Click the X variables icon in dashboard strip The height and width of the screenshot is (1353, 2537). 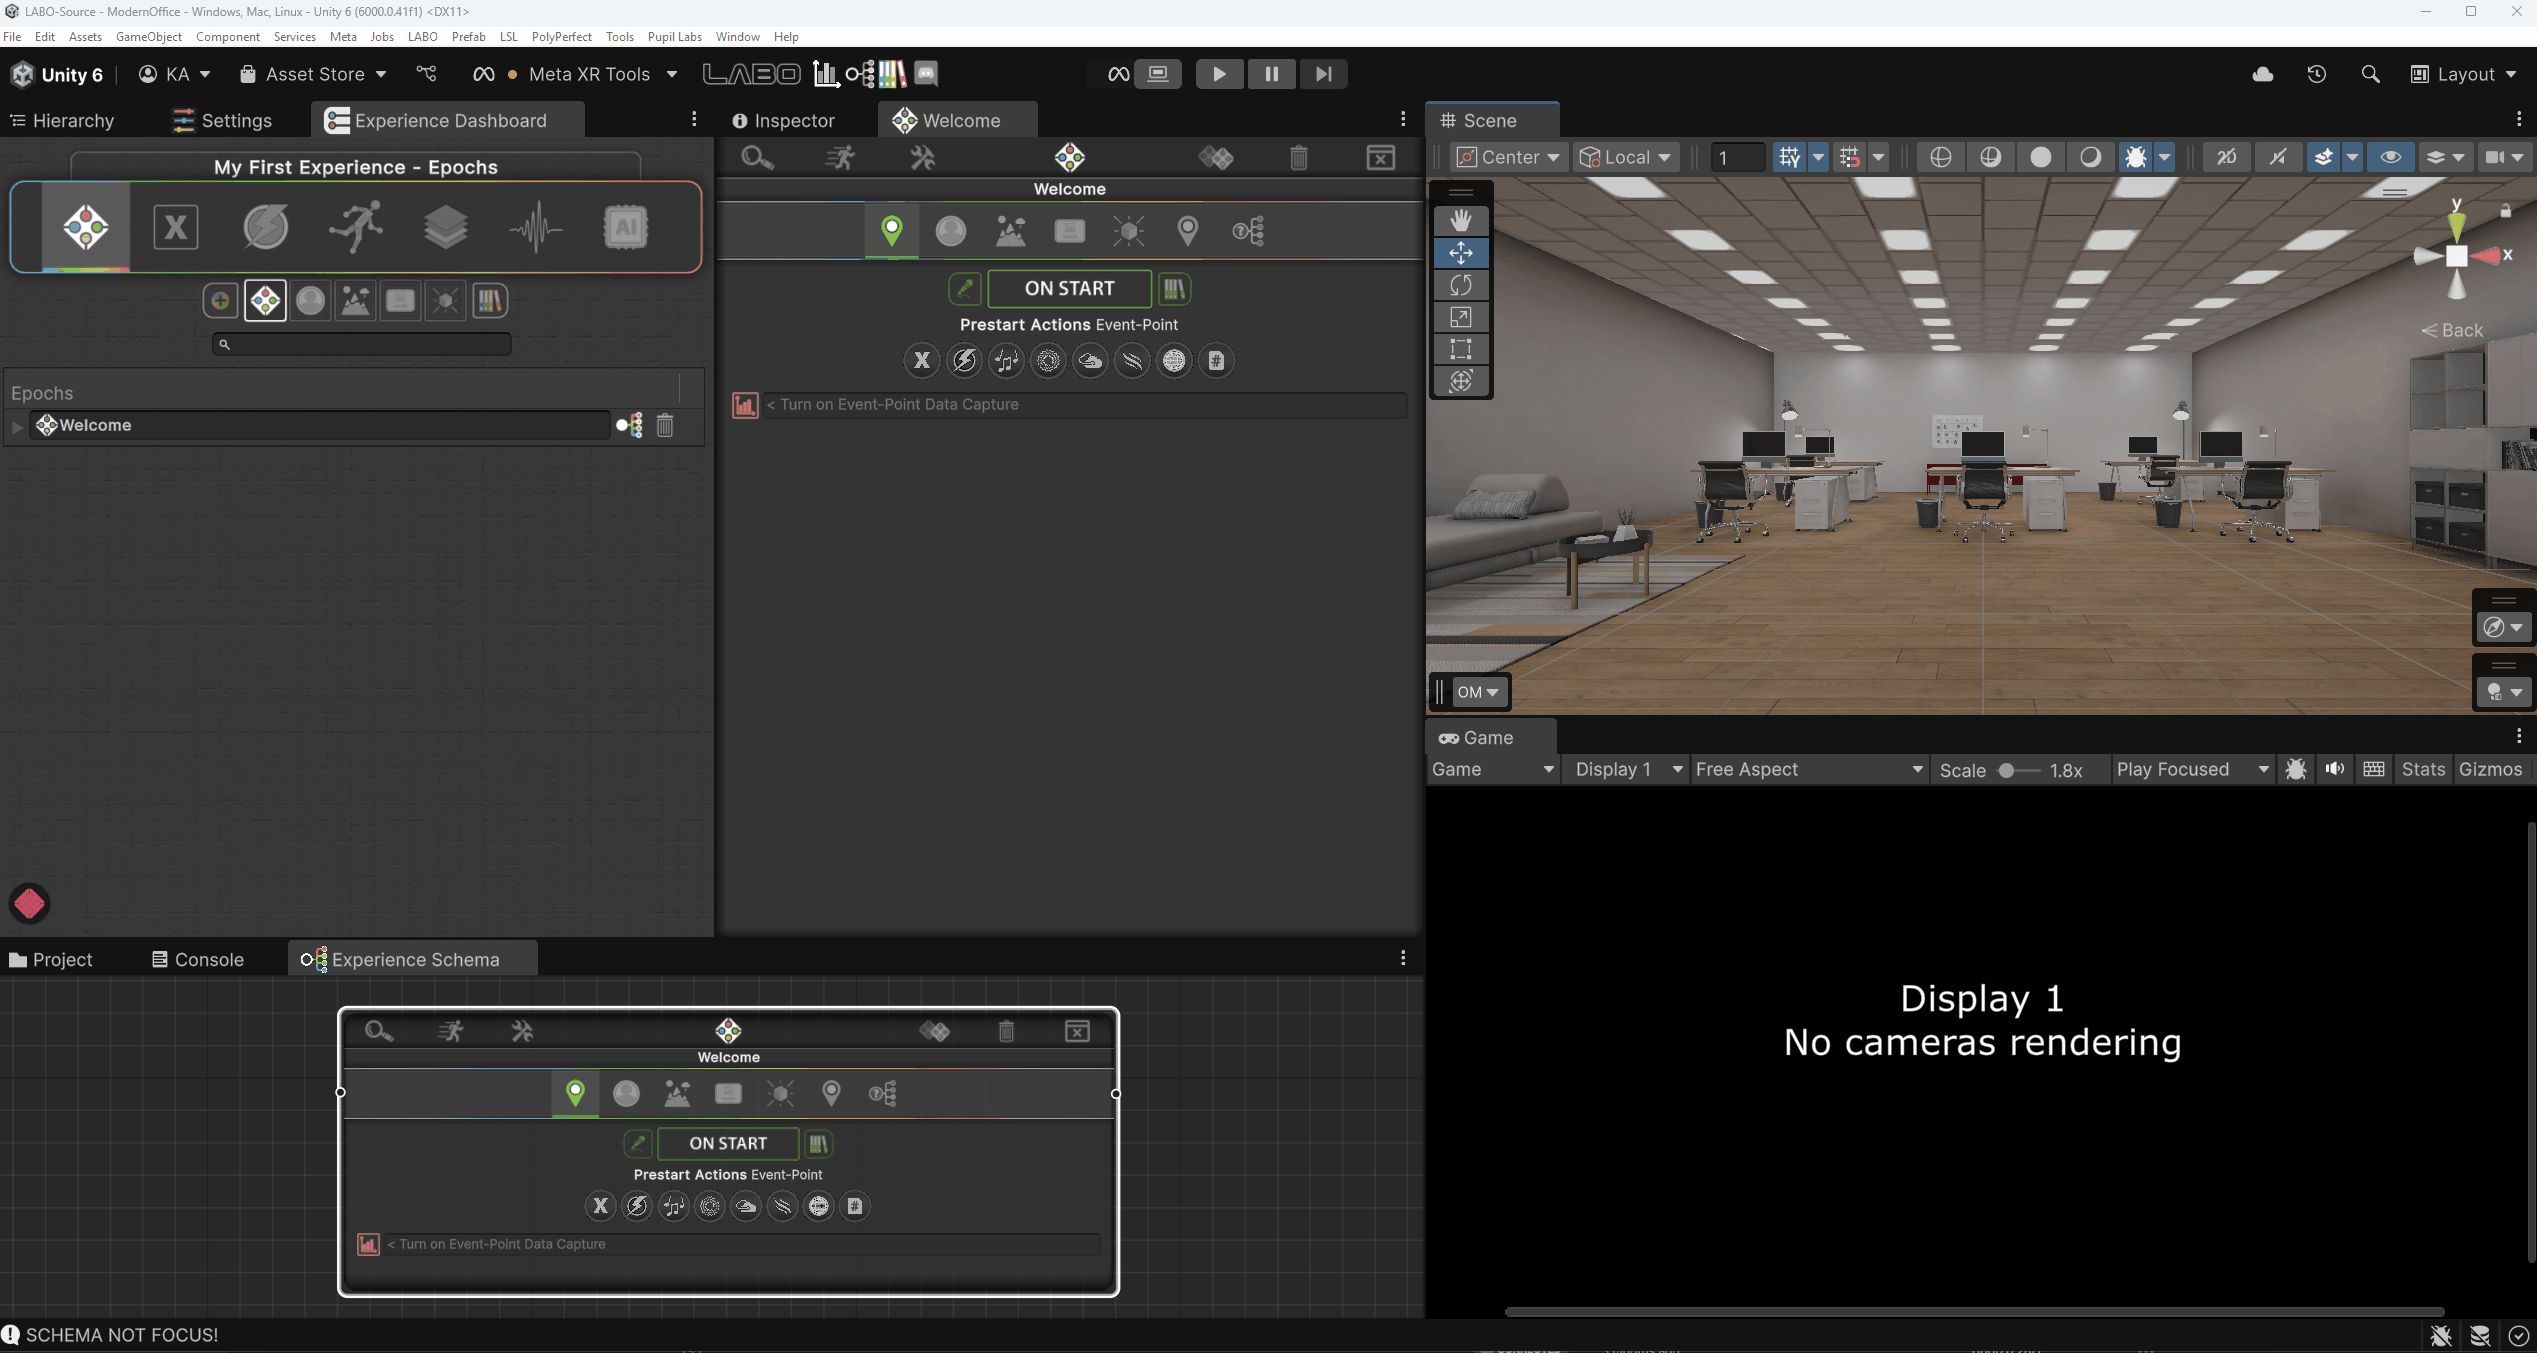[176, 227]
